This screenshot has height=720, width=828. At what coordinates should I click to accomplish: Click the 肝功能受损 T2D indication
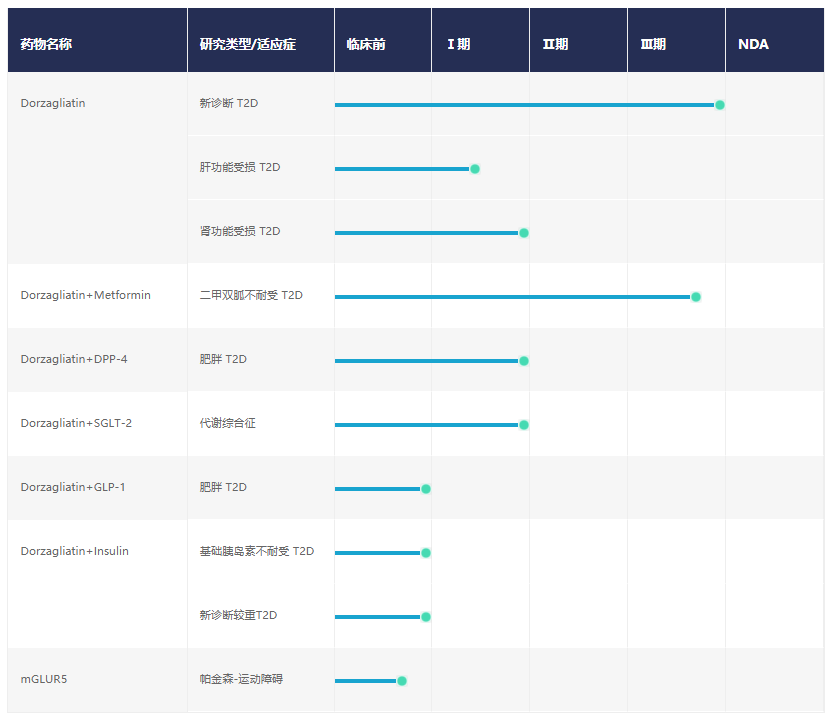240,167
